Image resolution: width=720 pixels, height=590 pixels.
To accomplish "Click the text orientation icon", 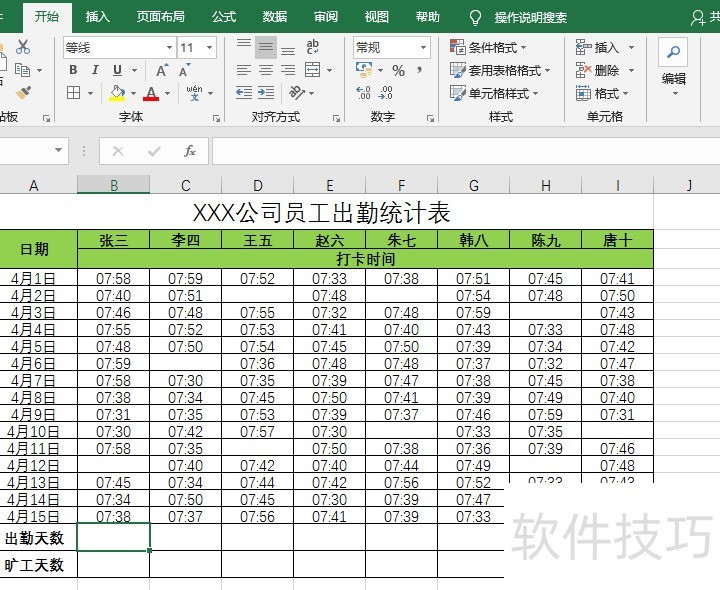I will point(296,93).
